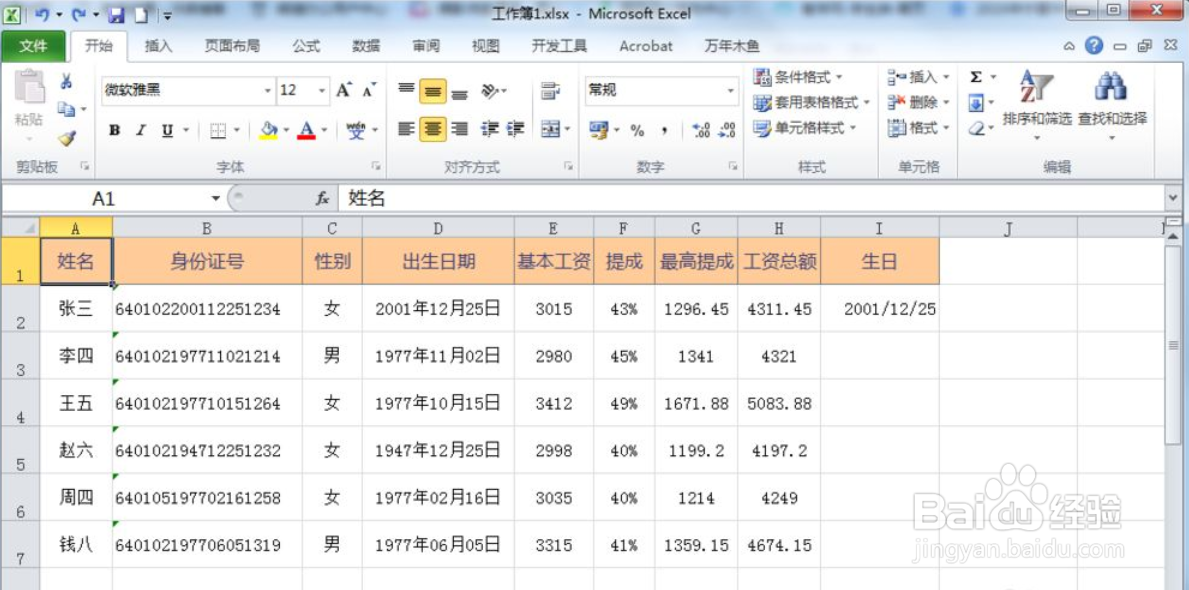
Task: Click the Comma style icon
Action: tap(665, 130)
